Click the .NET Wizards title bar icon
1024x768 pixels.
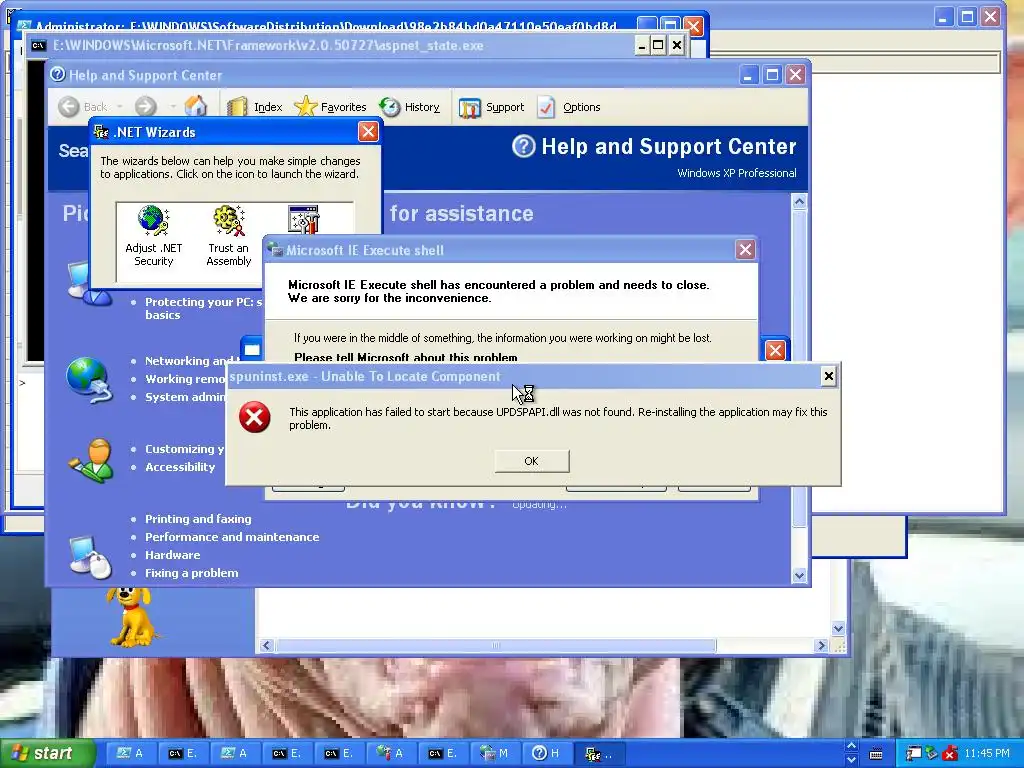click(x=101, y=132)
